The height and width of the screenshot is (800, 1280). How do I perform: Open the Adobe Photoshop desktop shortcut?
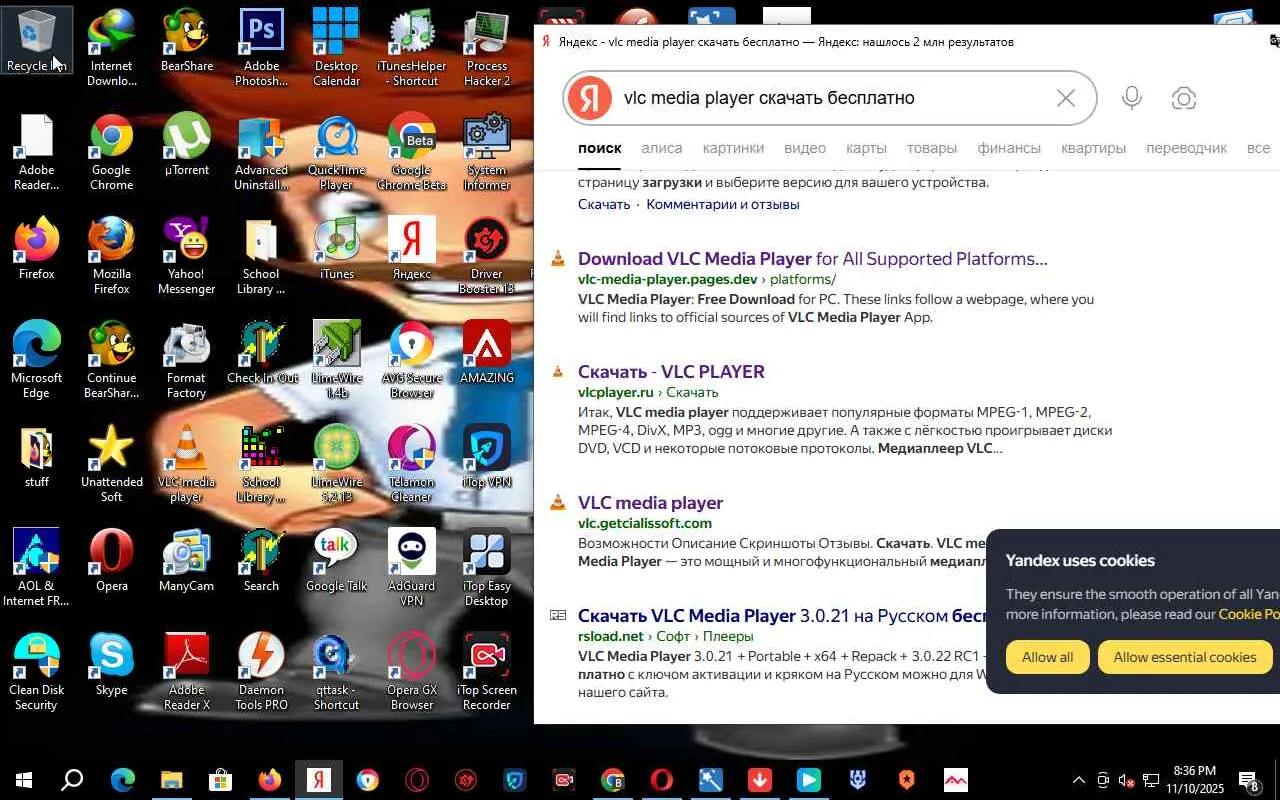click(261, 48)
